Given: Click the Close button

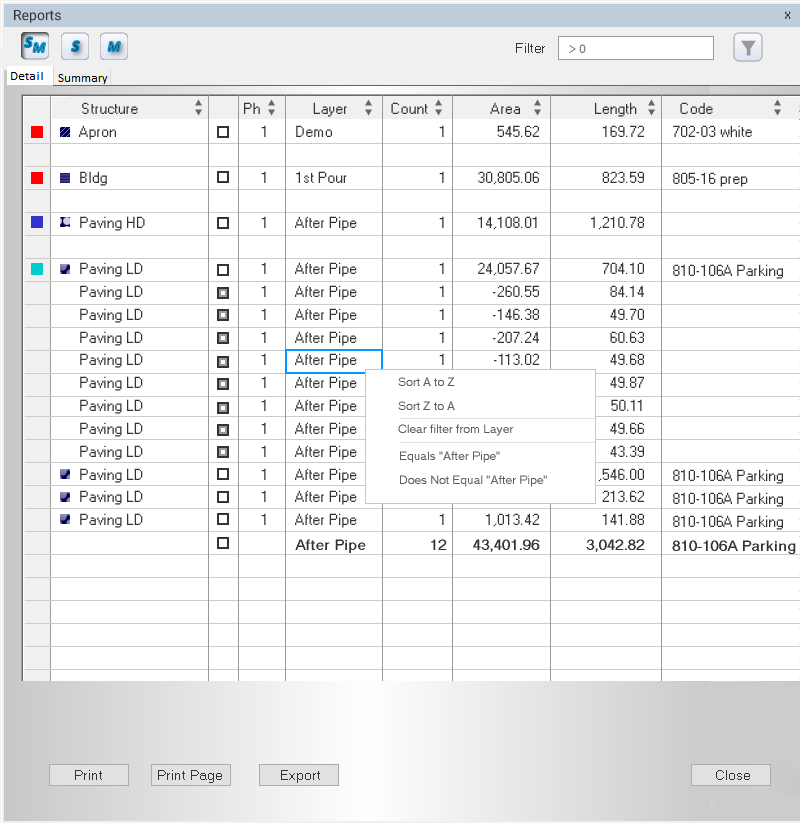Looking at the screenshot, I should [731, 775].
